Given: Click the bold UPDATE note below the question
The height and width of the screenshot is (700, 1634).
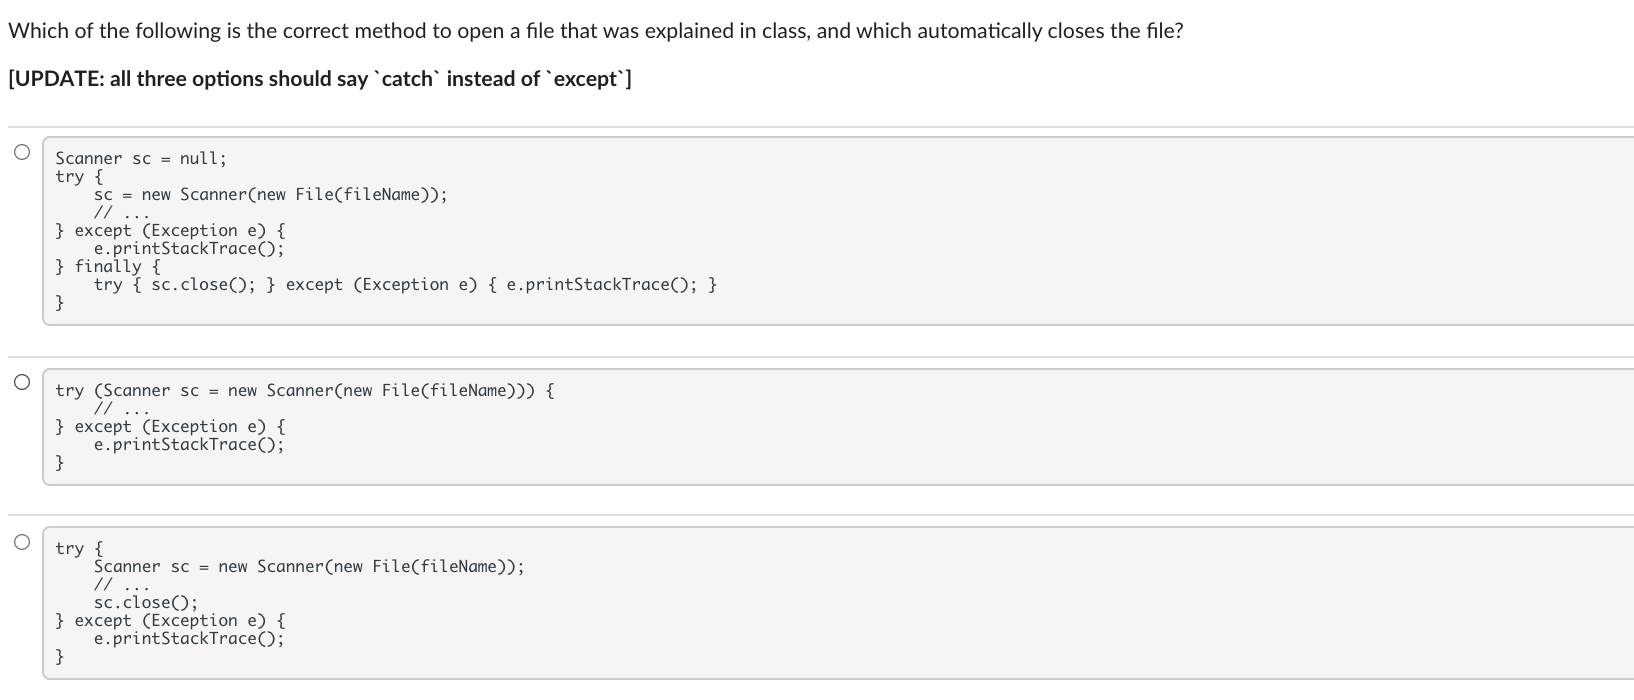Looking at the screenshot, I should tap(319, 79).
